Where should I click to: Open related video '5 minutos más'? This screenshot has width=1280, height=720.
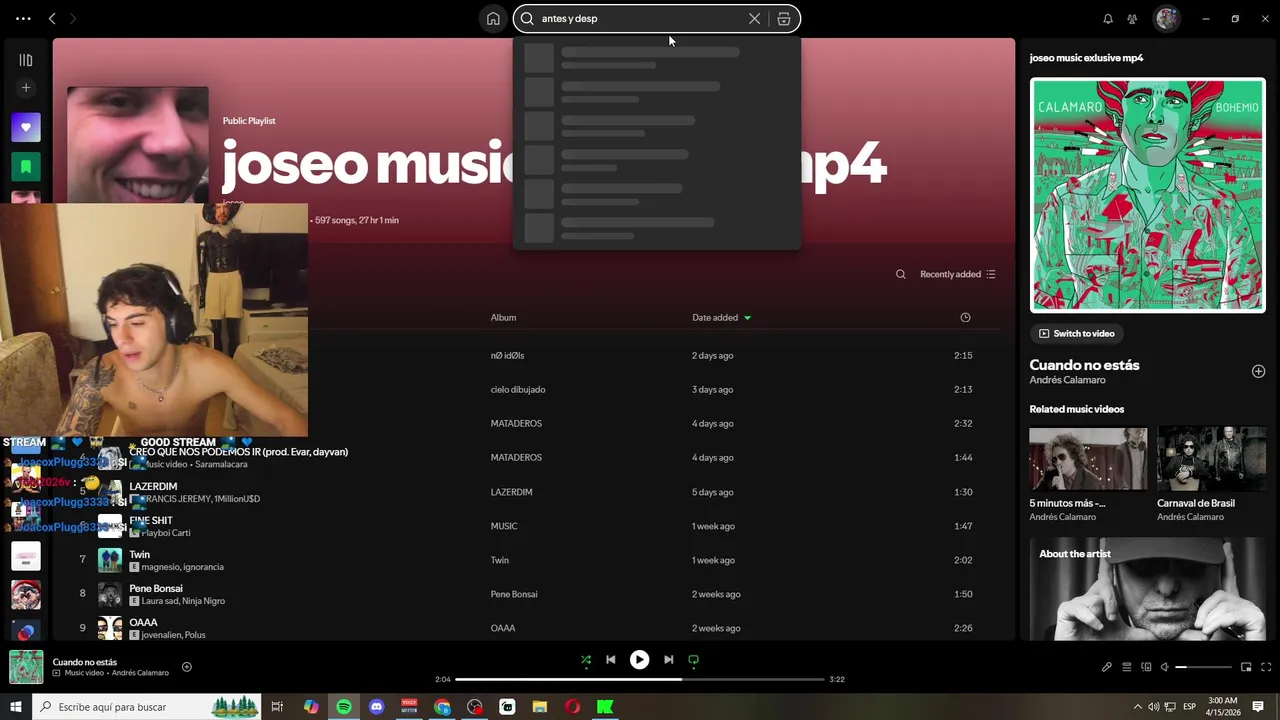pyautogui.click(x=1088, y=475)
